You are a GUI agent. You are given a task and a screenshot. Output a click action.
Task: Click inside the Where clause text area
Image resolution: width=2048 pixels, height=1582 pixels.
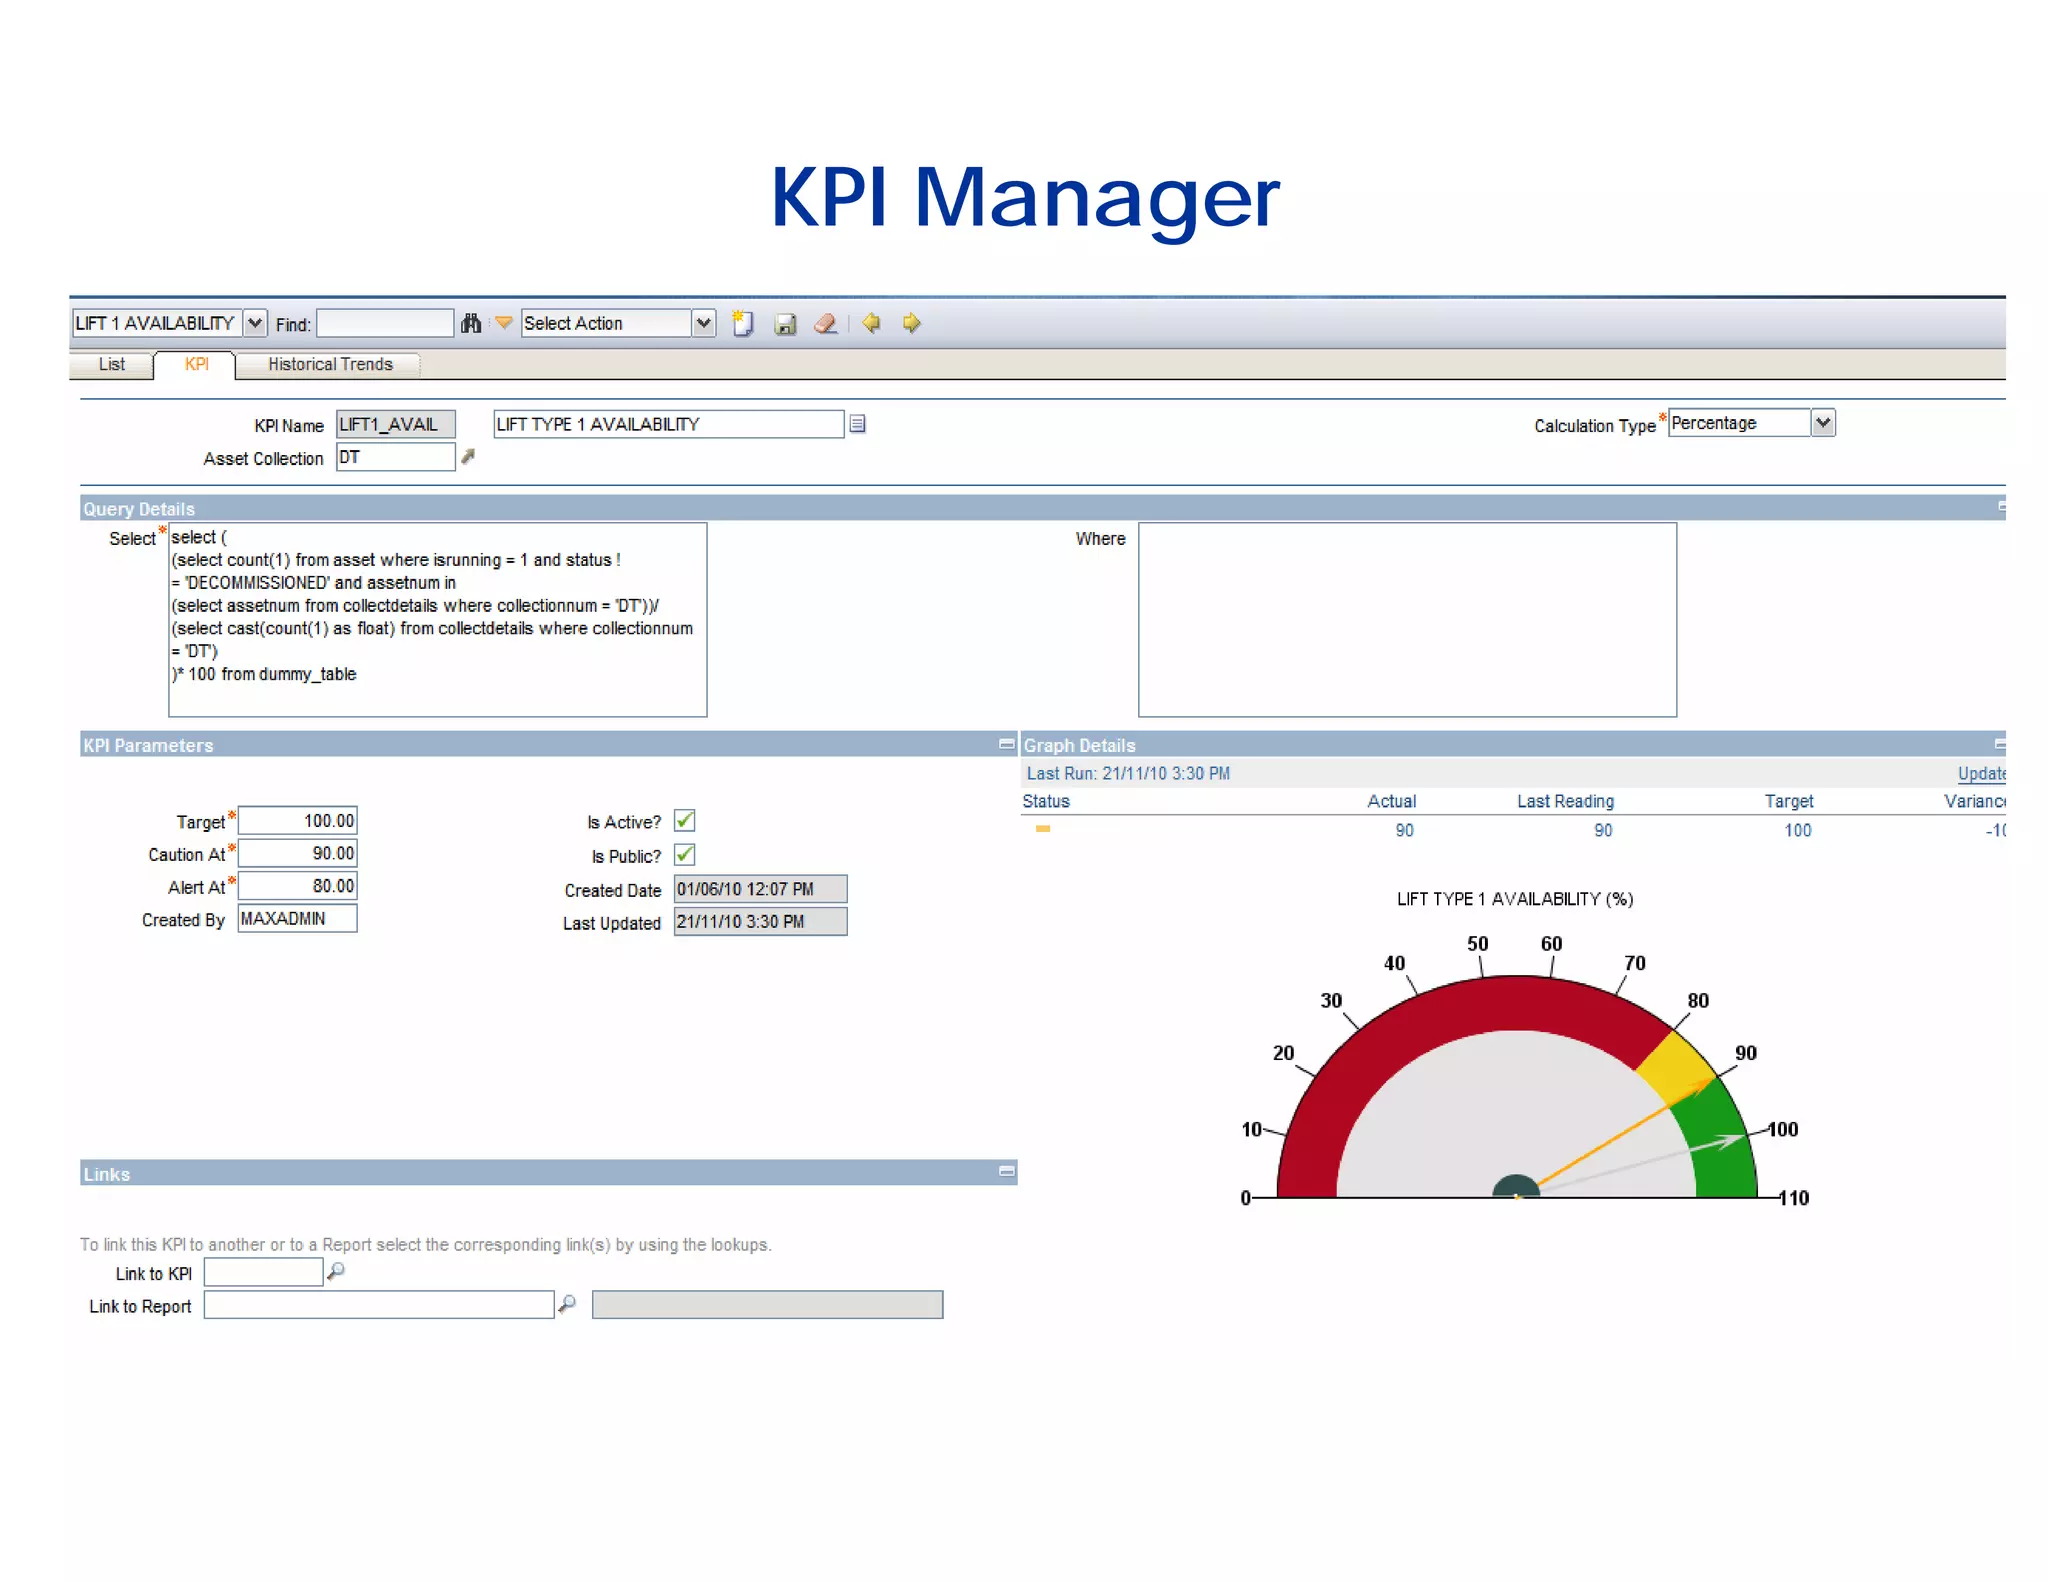pyautogui.click(x=1407, y=620)
